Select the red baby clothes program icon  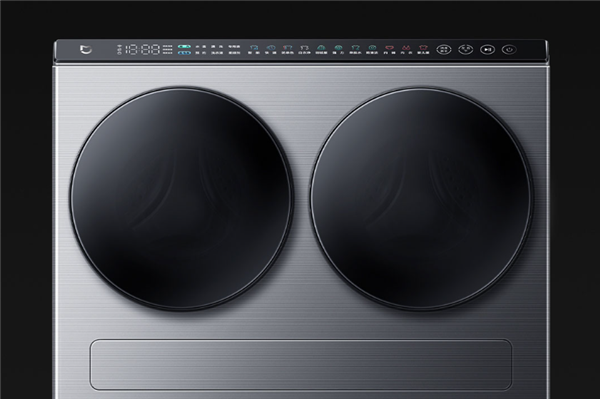tap(423, 47)
